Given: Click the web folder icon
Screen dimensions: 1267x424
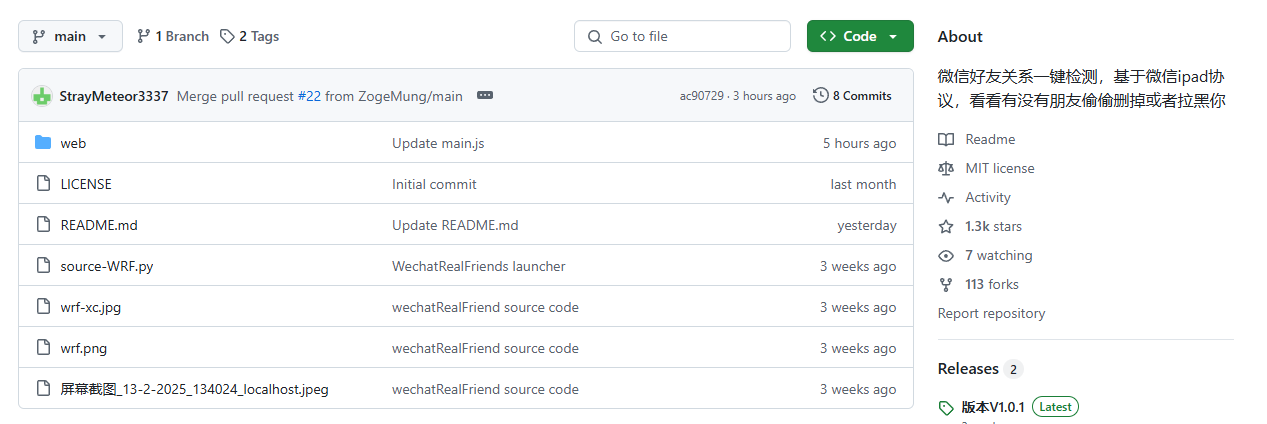Looking at the screenshot, I should [x=43, y=143].
